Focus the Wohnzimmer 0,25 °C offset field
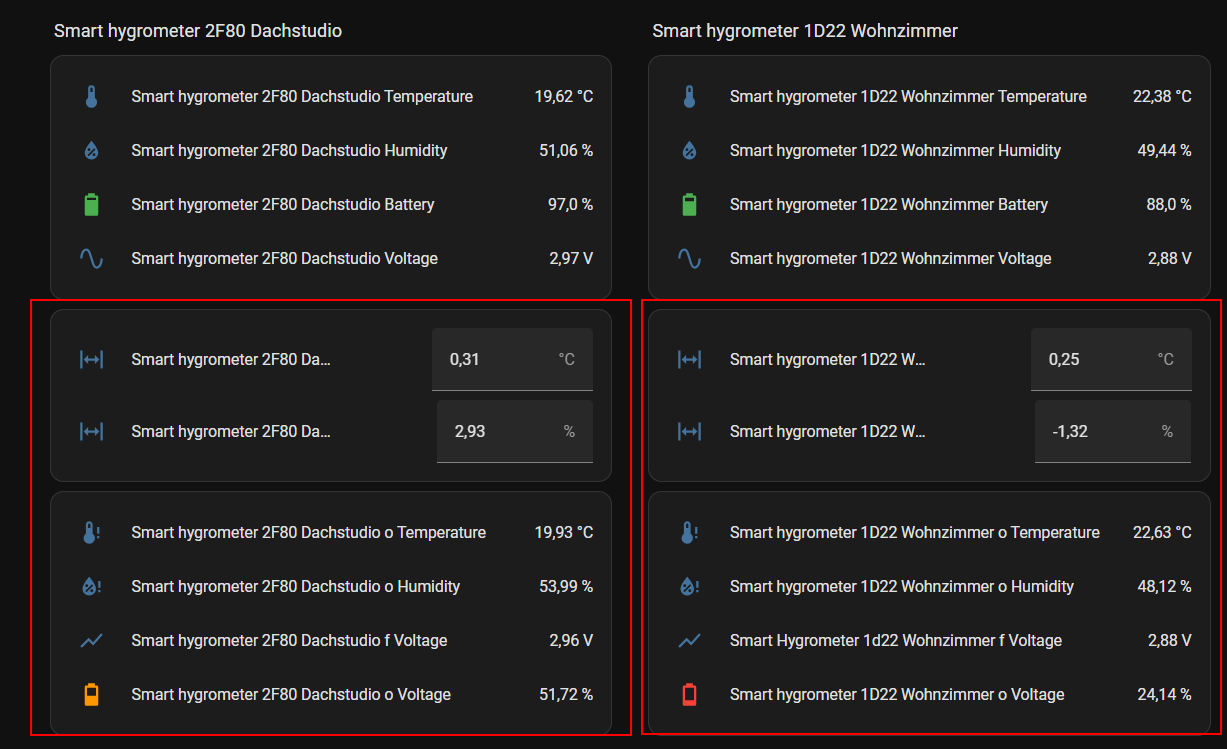This screenshot has width=1227, height=749. click(1097, 360)
